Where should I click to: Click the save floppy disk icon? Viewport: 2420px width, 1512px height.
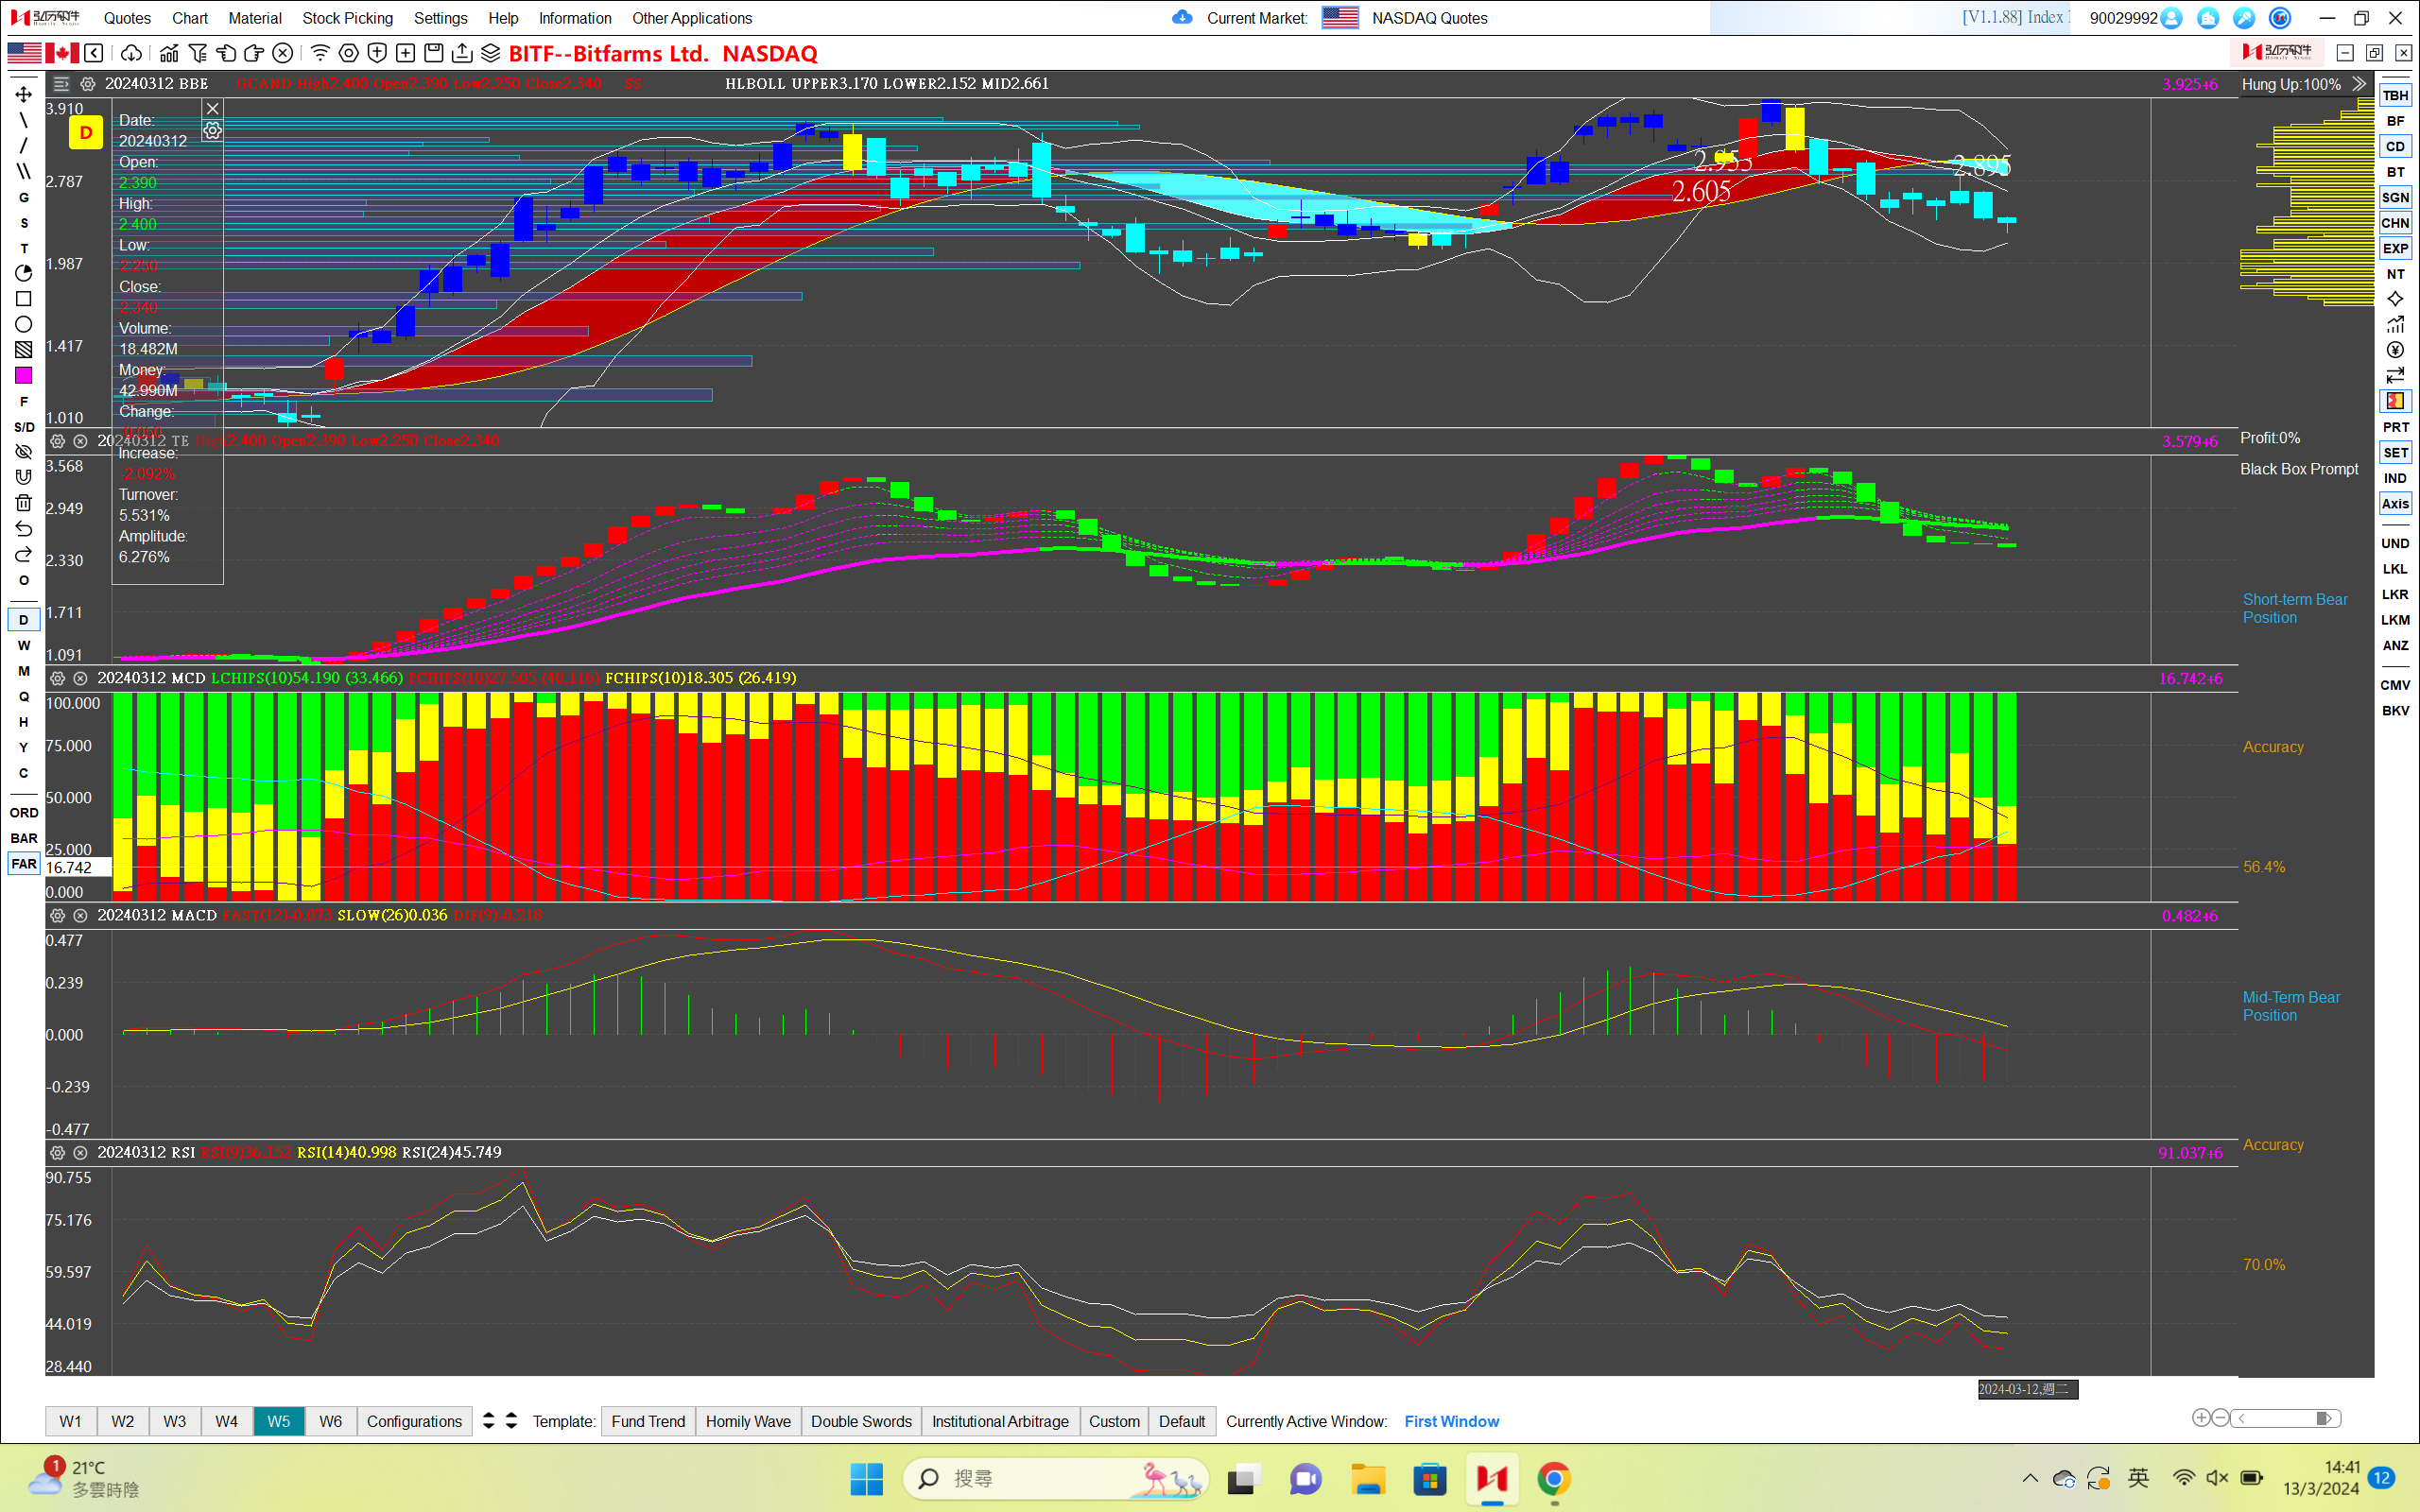pos(433,53)
